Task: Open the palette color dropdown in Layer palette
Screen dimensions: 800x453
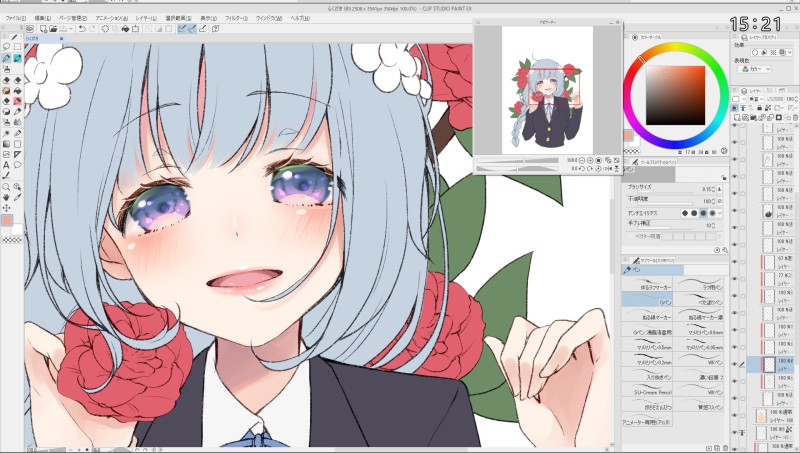Action: (x=739, y=99)
